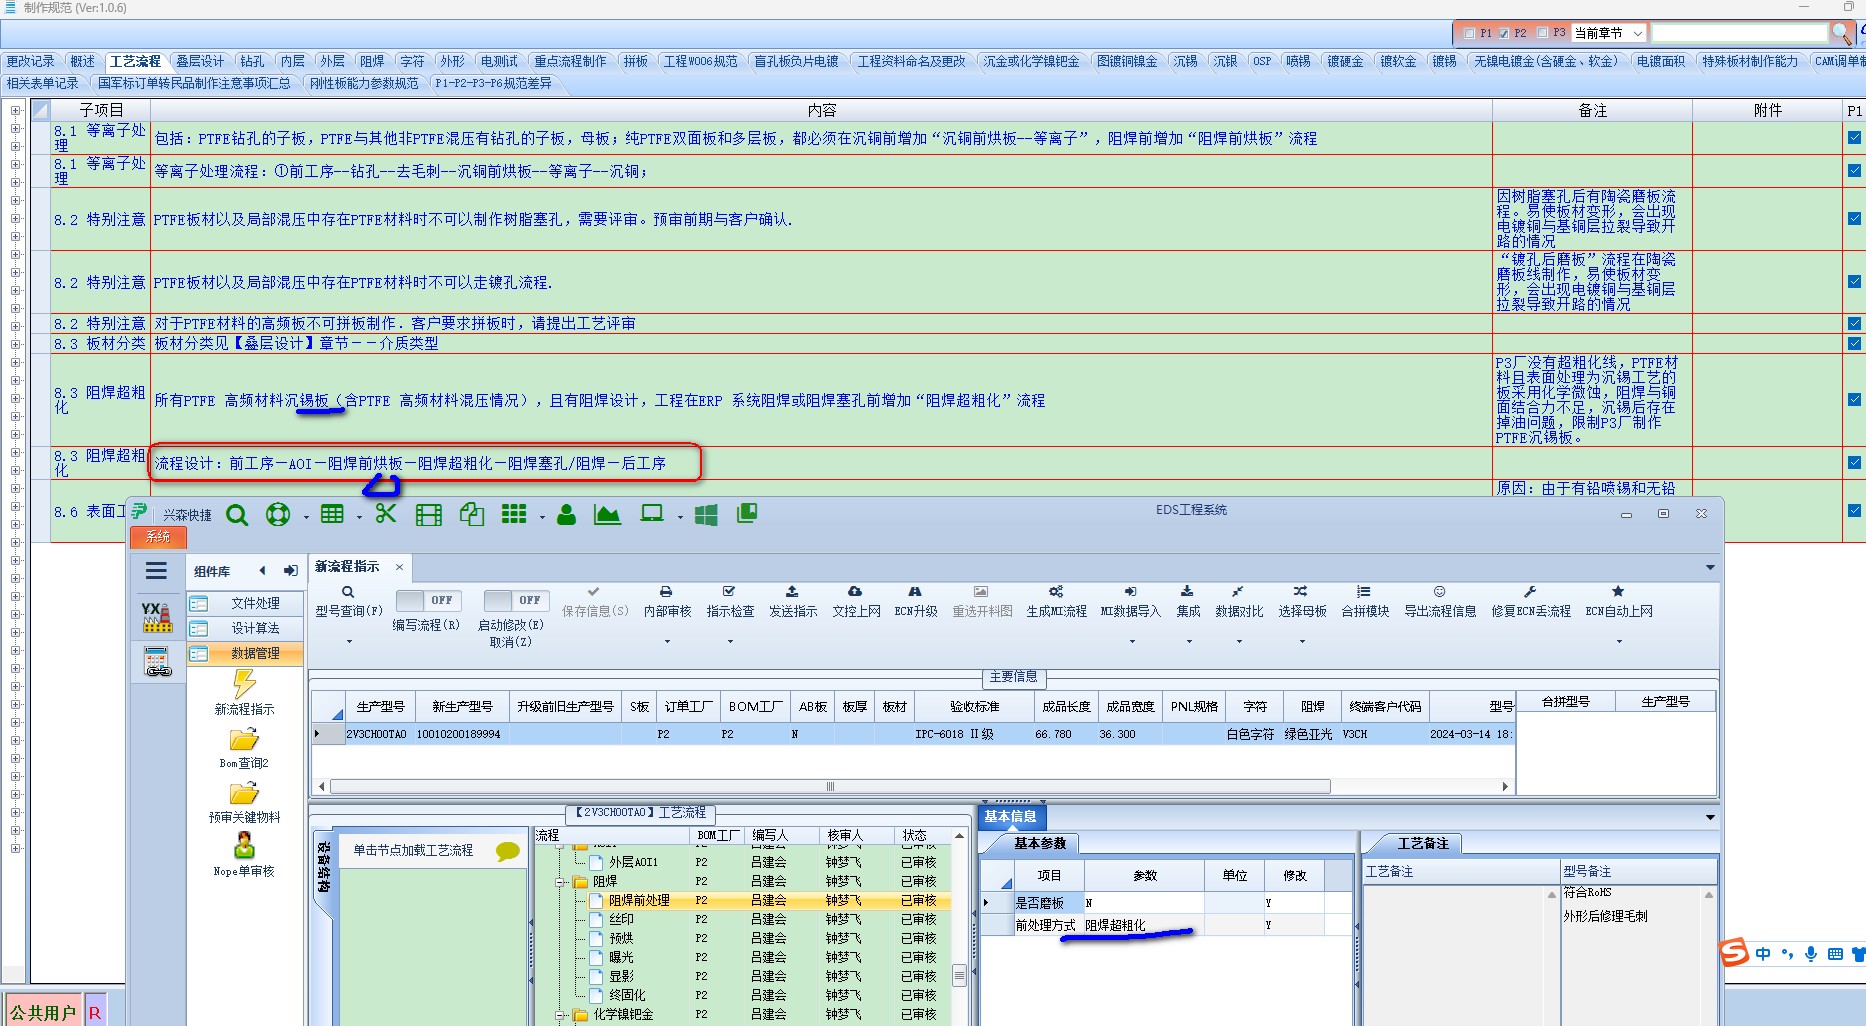The image size is (1866, 1026).
Task: Open the hamburger menu in EDS sidebar
Action: click(156, 571)
